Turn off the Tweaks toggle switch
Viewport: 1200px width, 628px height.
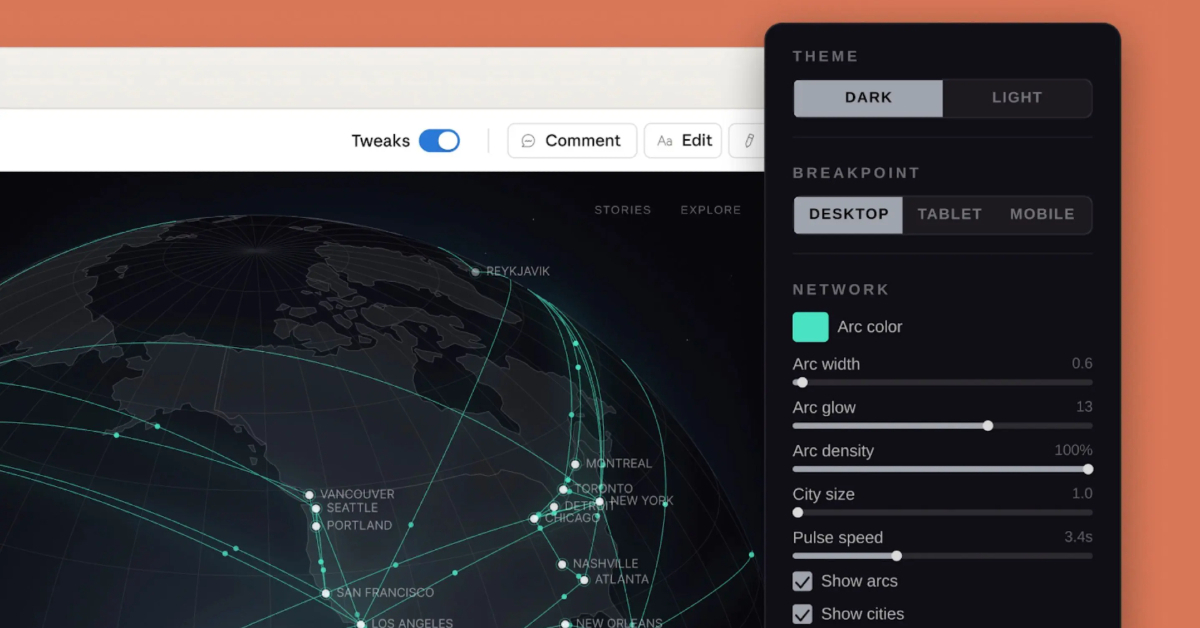439,141
